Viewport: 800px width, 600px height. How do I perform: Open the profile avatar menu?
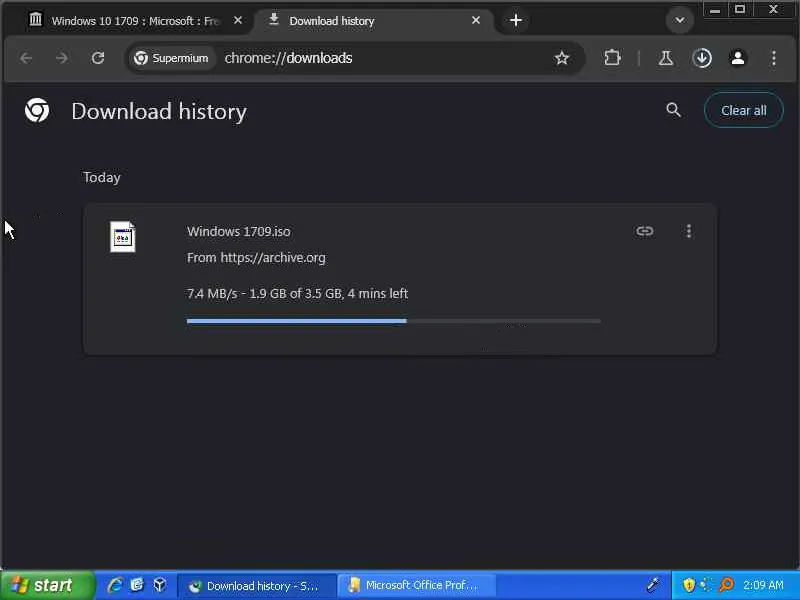click(x=738, y=58)
